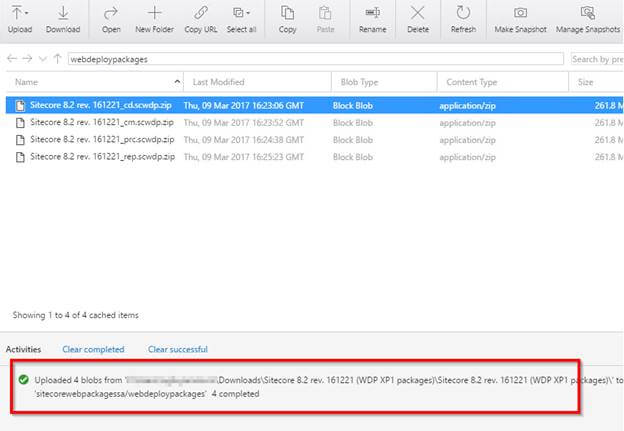Click file icon of the cm.scwdp.zip row

20,123
